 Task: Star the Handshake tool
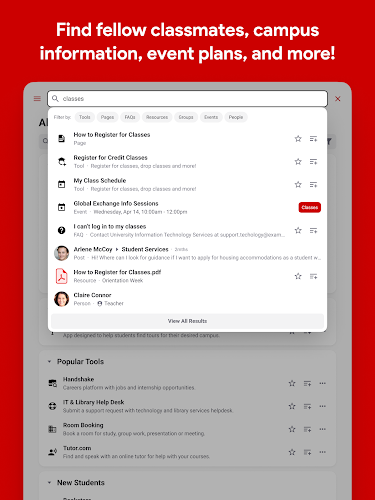click(292, 383)
